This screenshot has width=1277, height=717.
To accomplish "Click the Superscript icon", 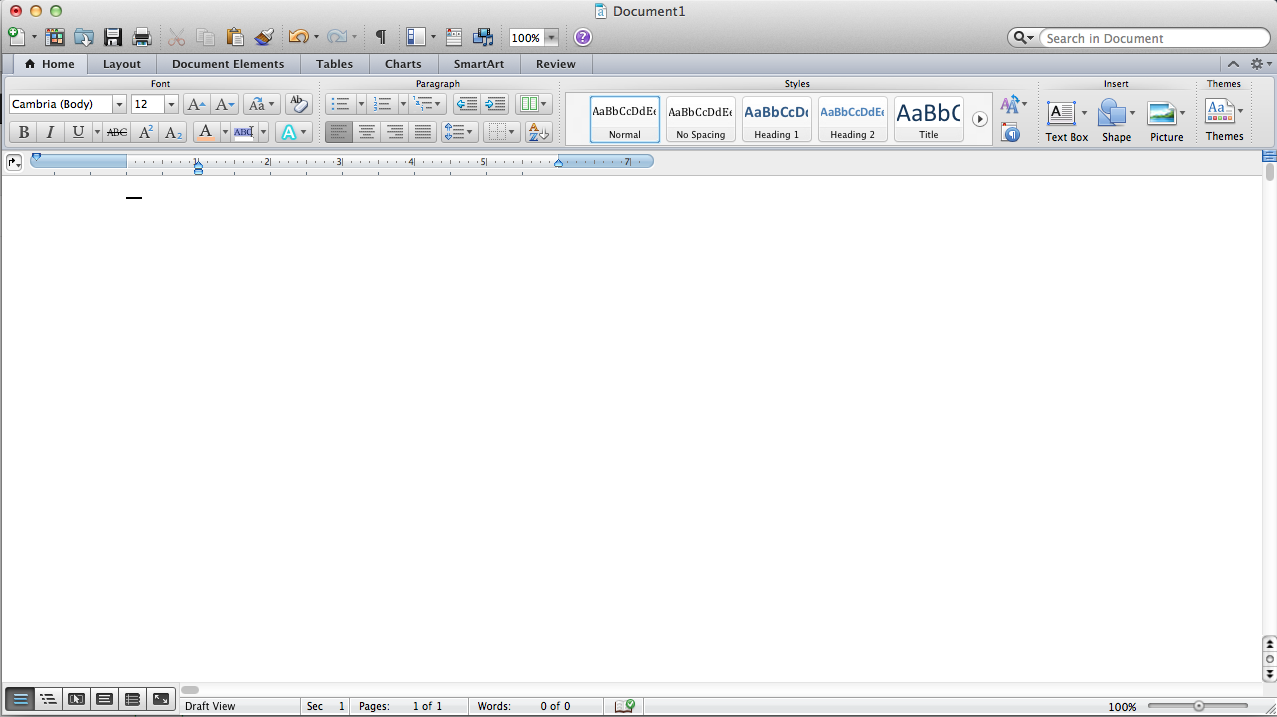I will tap(146, 132).
